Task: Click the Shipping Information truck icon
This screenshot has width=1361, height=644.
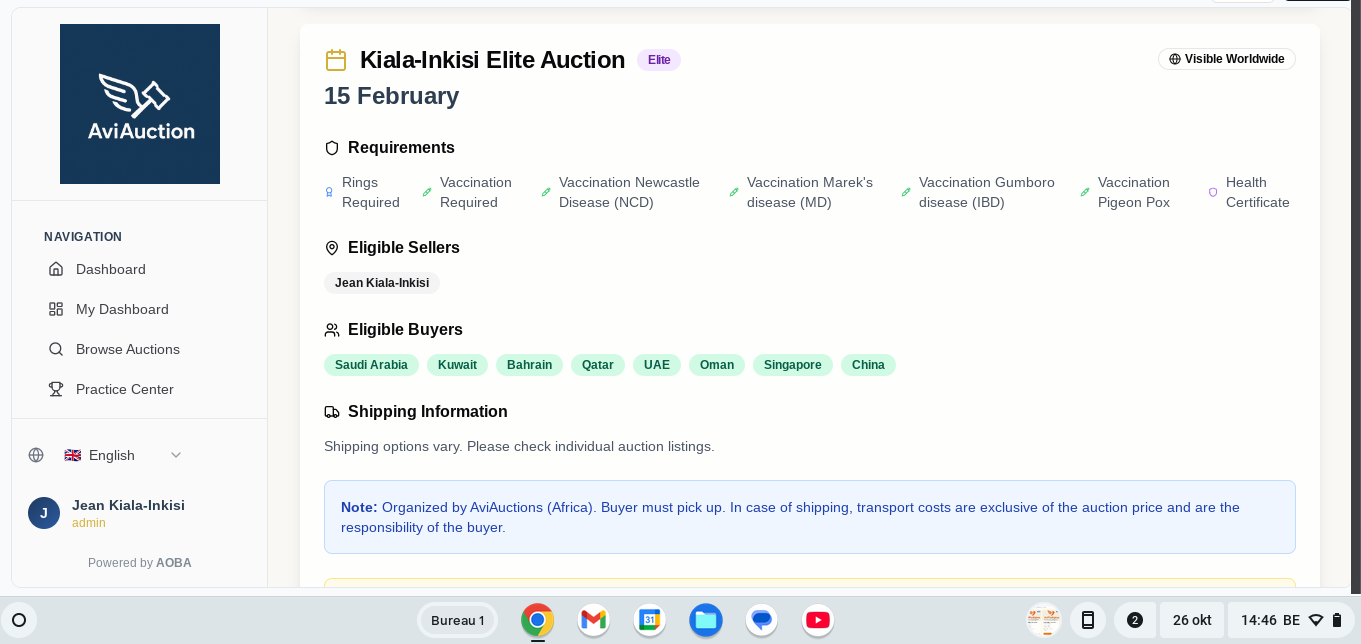Action: coord(332,412)
